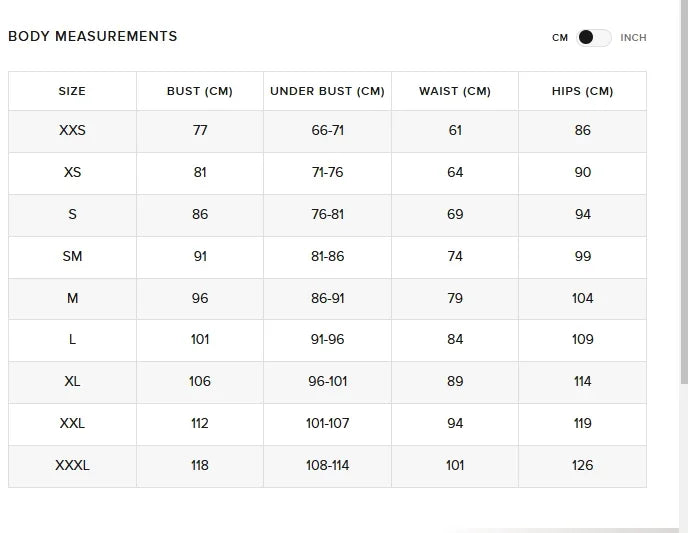Screen dimensions: 688x533
Task: Select the XS size row label
Action: point(72,172)
